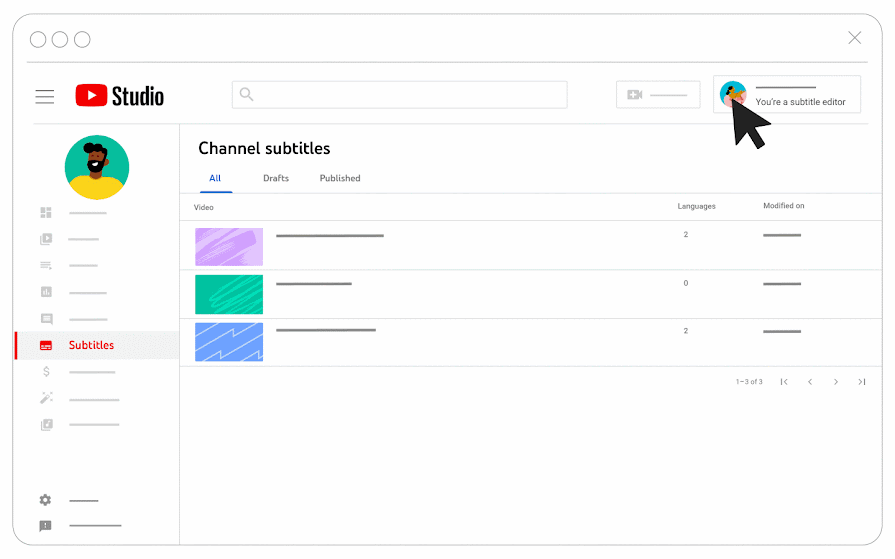895x559 pixels.
Task: Open the Send feedback icon
Action: pos(45,526)
